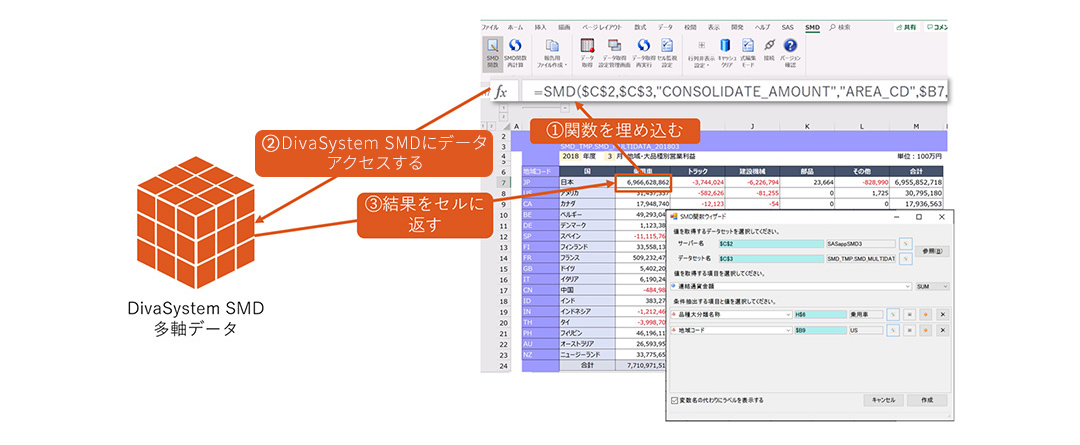1080x445 pixels.
Task: Click the server name field containing $C$2
Action: pyautogui.click(x=771, y=243)
